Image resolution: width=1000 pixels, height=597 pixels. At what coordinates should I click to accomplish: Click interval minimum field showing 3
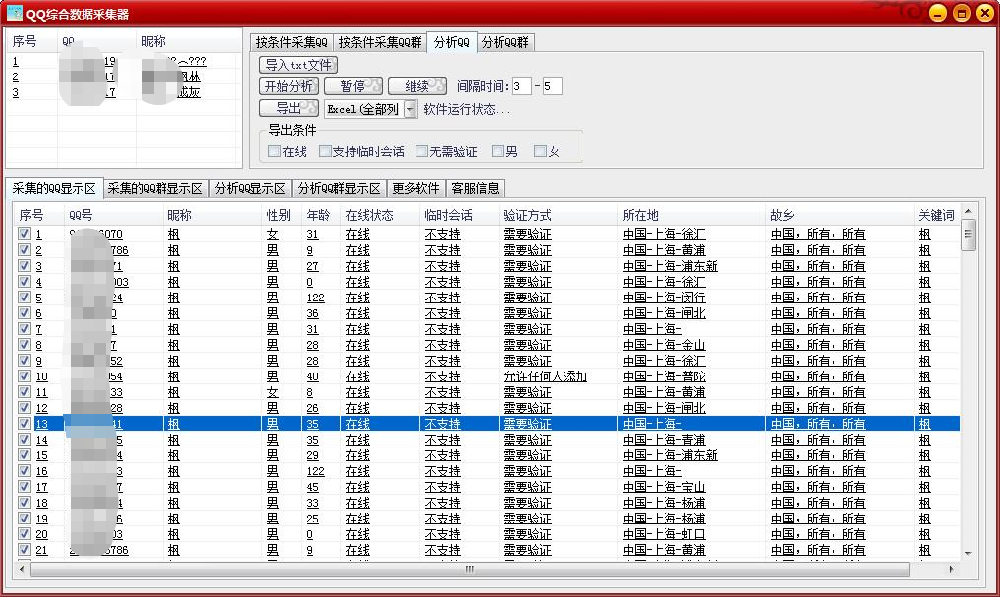521,86
